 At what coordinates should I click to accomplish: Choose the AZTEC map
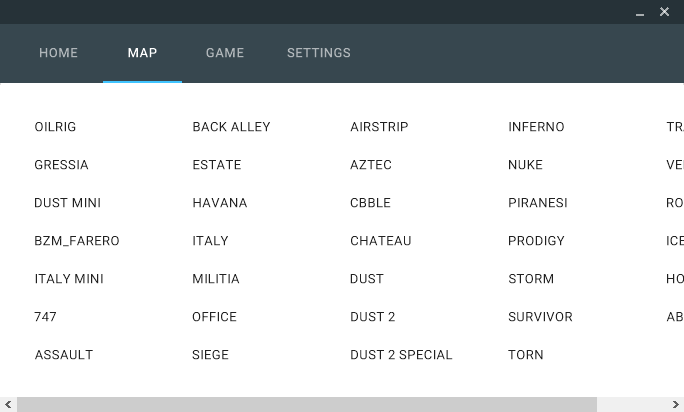click(x=371, y=165)
